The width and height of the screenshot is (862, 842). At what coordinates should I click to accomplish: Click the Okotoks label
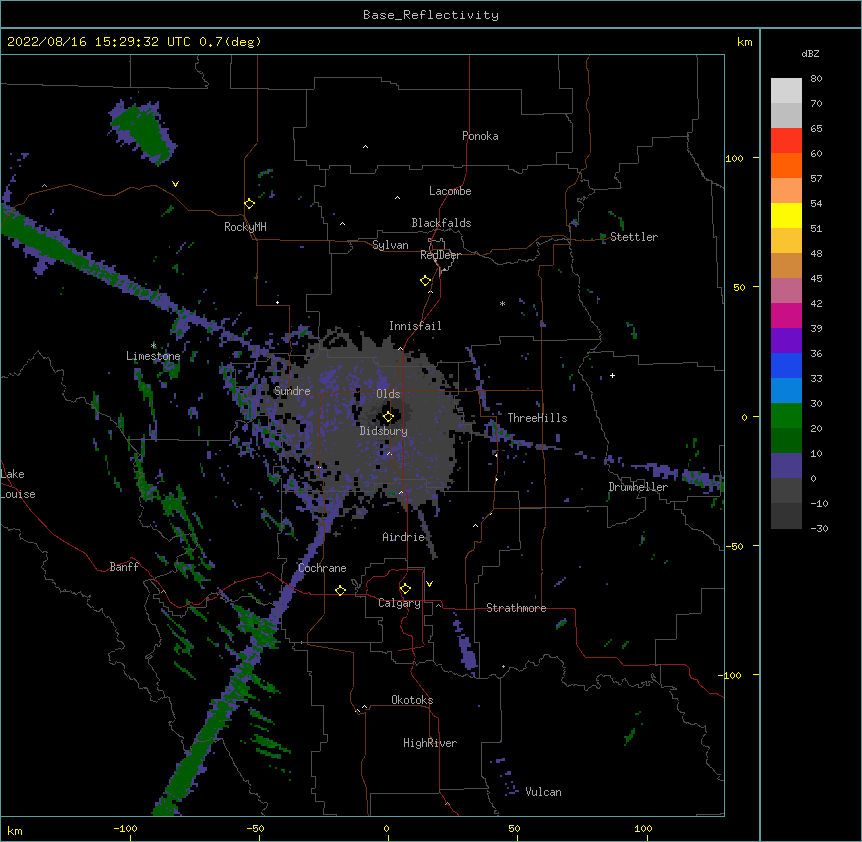click(x=412, y=700)
